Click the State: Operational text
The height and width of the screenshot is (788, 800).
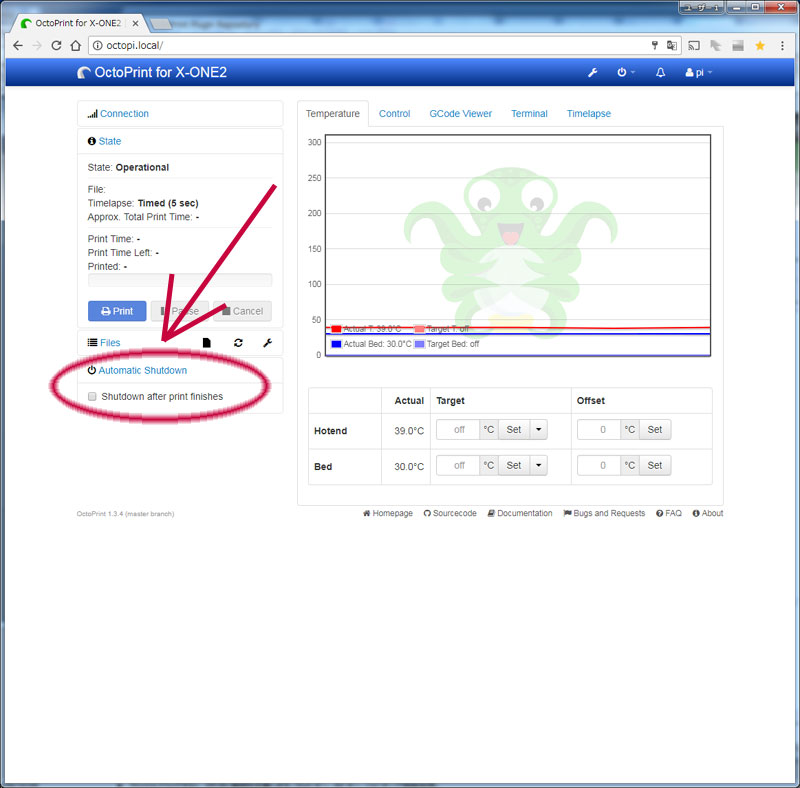[x=128, y=167]
